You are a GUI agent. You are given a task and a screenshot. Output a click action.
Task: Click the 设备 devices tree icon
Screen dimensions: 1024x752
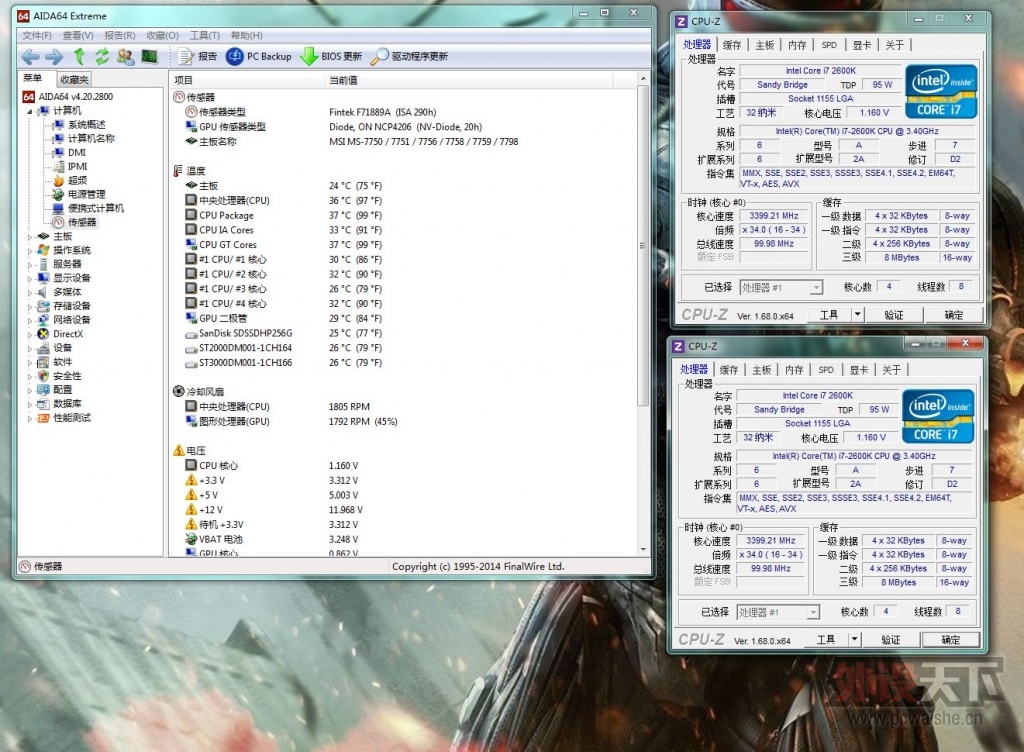44,348
